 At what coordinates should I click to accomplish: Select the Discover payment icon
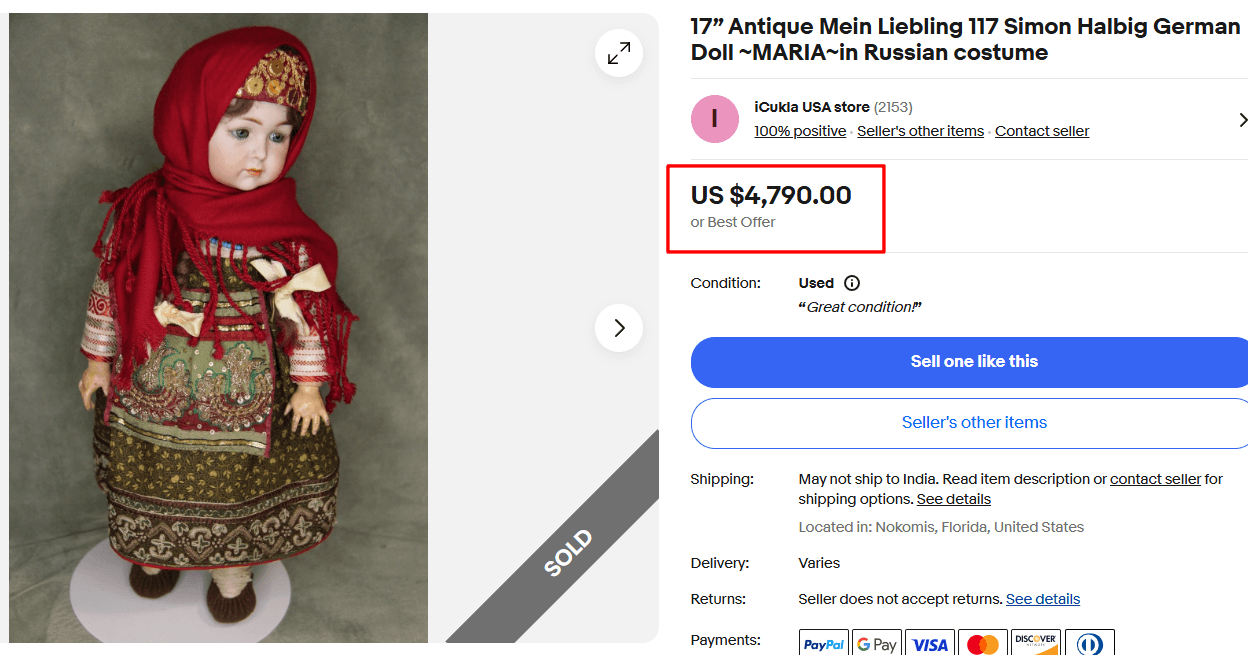(x=1036, y=642)
